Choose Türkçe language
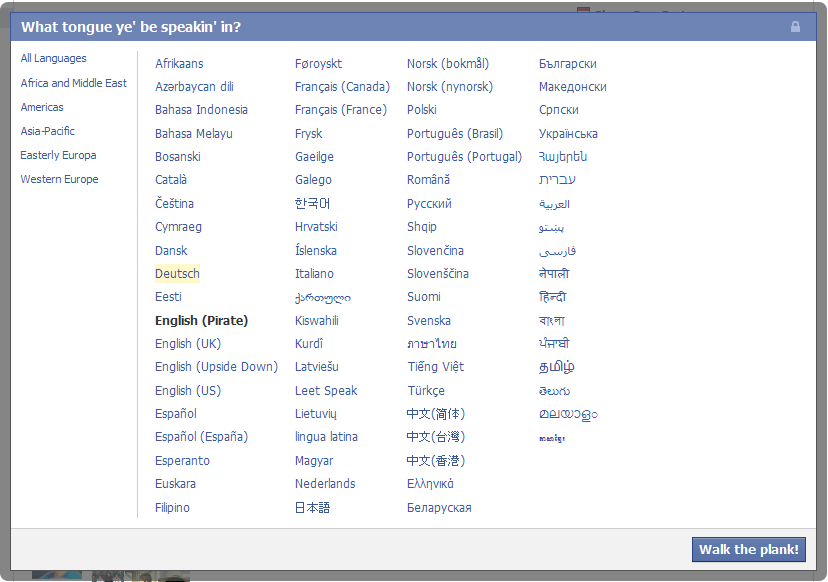Screen dimensions: 828x582 click(x=426, y=391)
